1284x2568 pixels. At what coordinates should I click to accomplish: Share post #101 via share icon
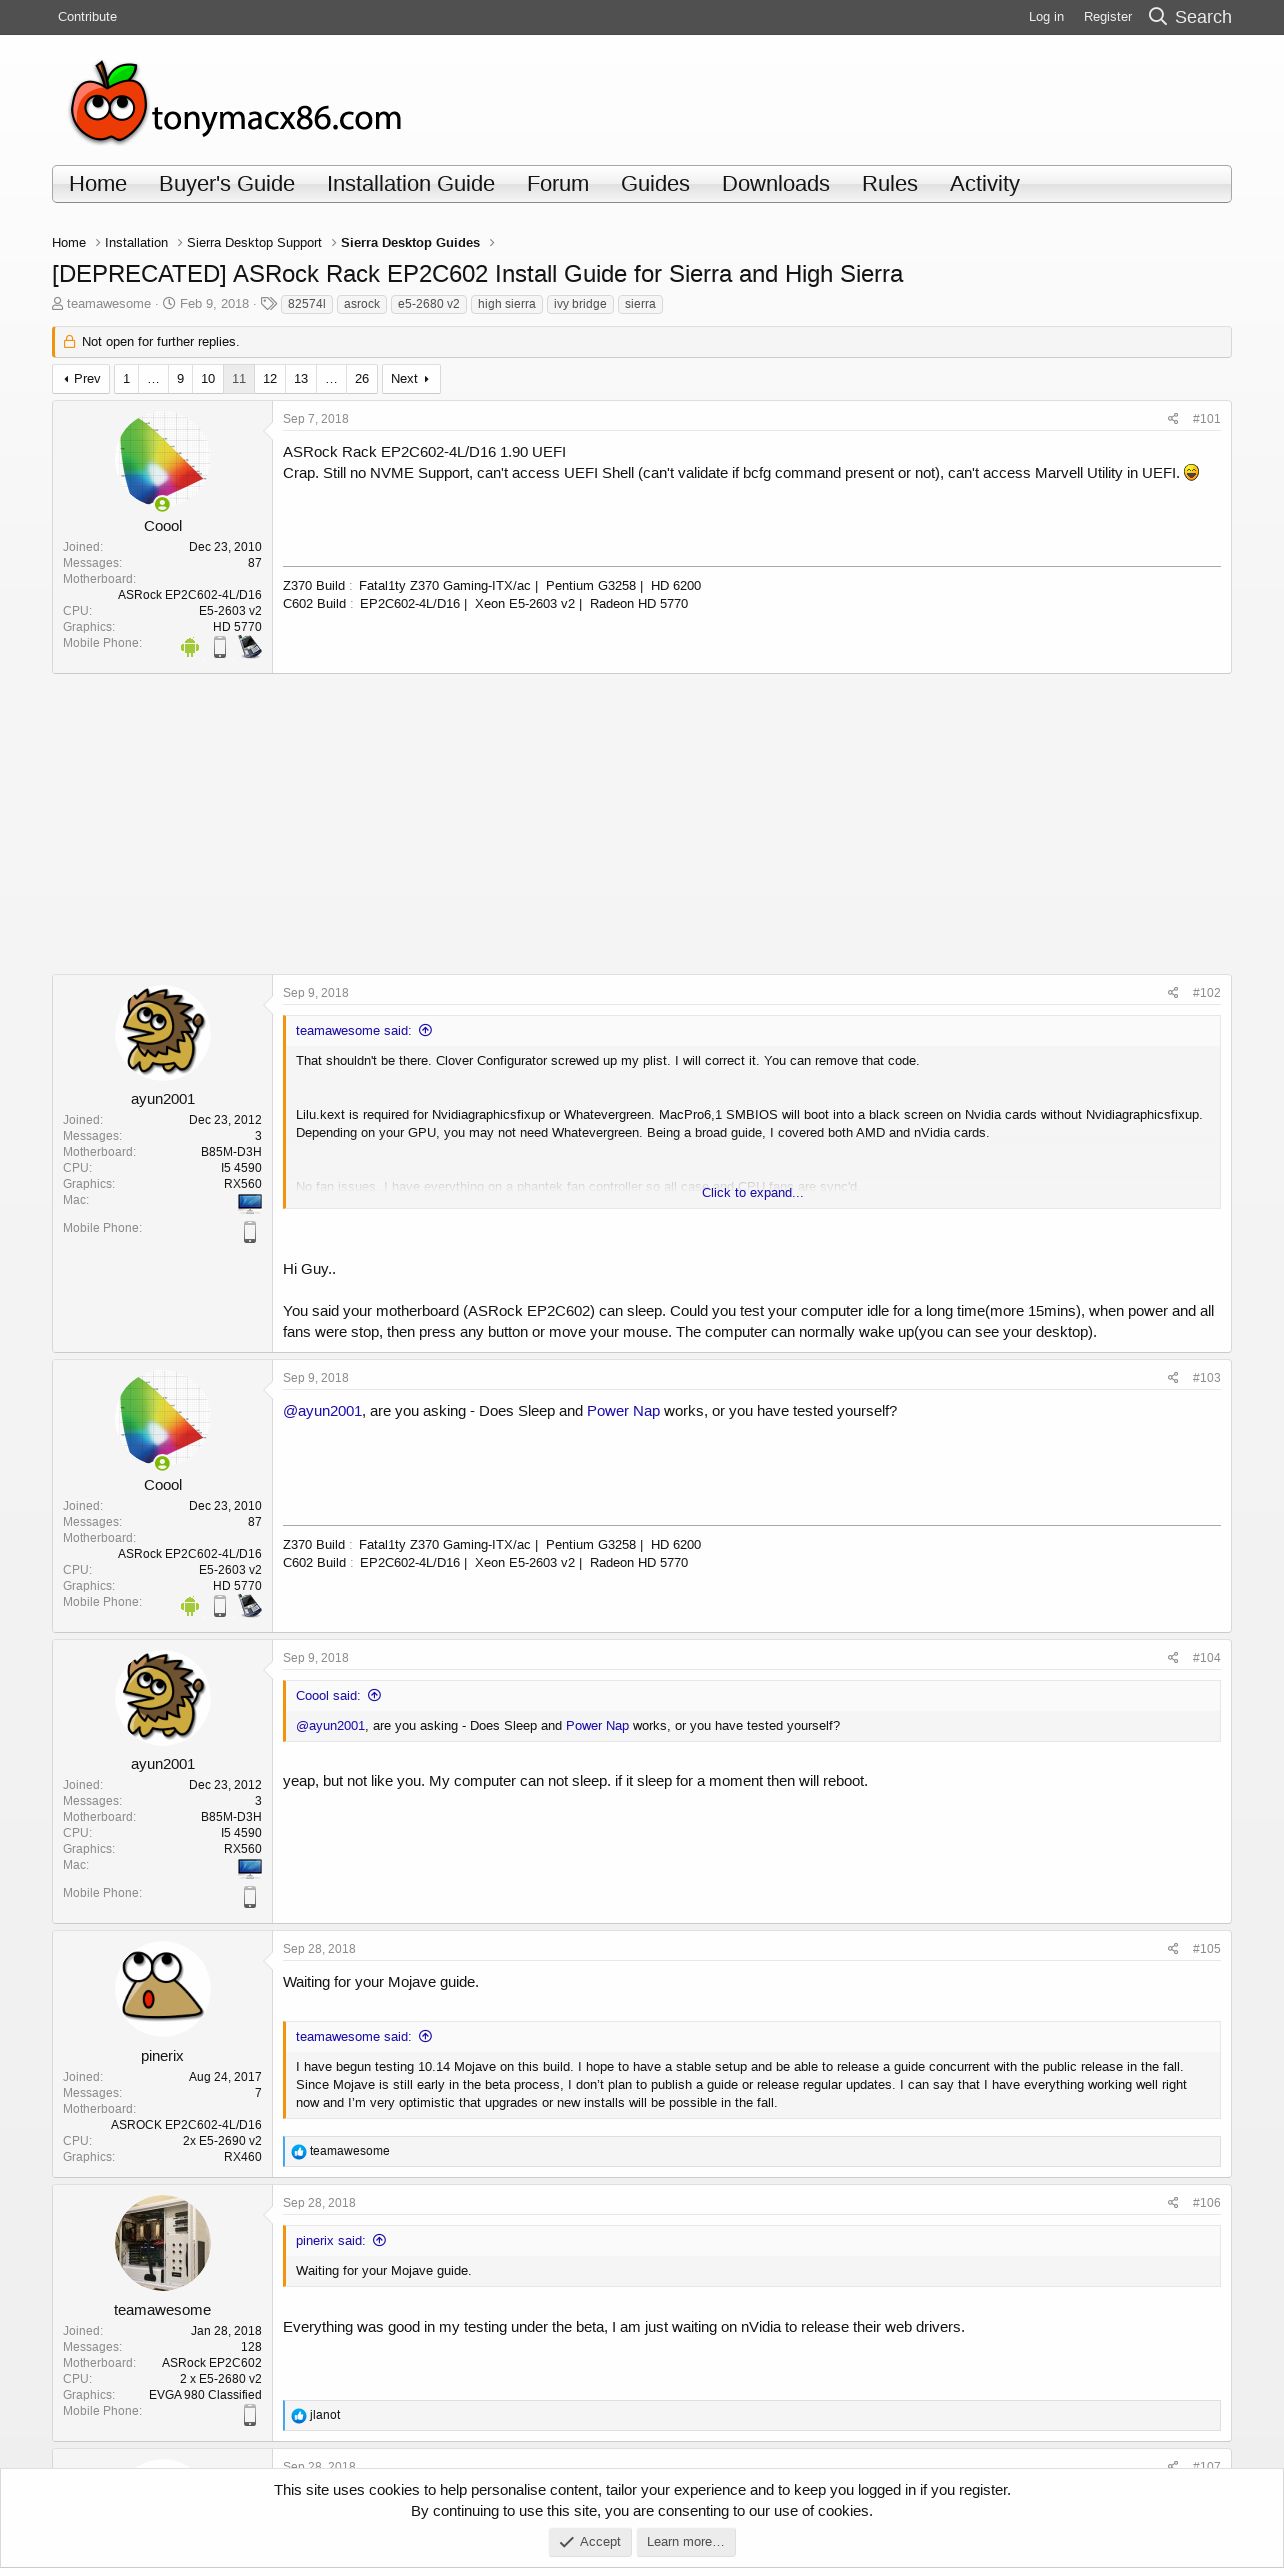[1173, 419]
